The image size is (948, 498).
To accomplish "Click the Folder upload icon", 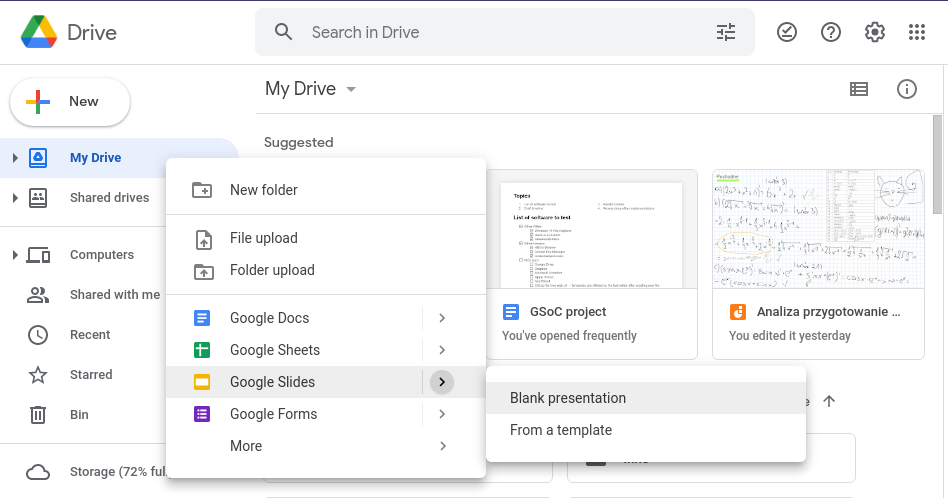I will [204, 272].
